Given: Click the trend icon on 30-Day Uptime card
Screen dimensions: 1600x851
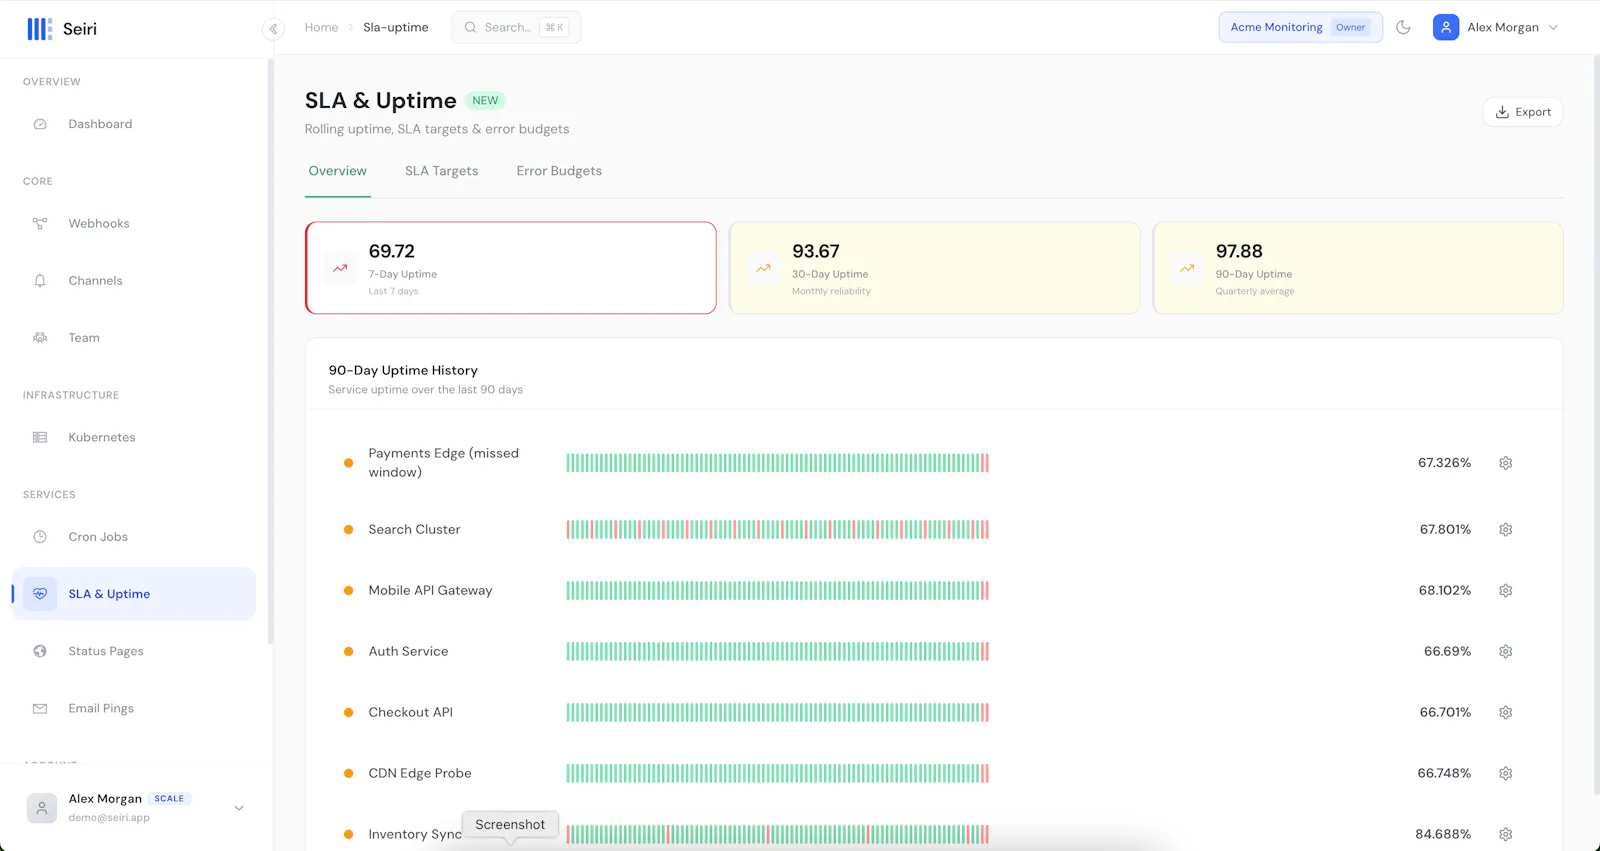Looking at the screenshot, I should tap(763, 268).
